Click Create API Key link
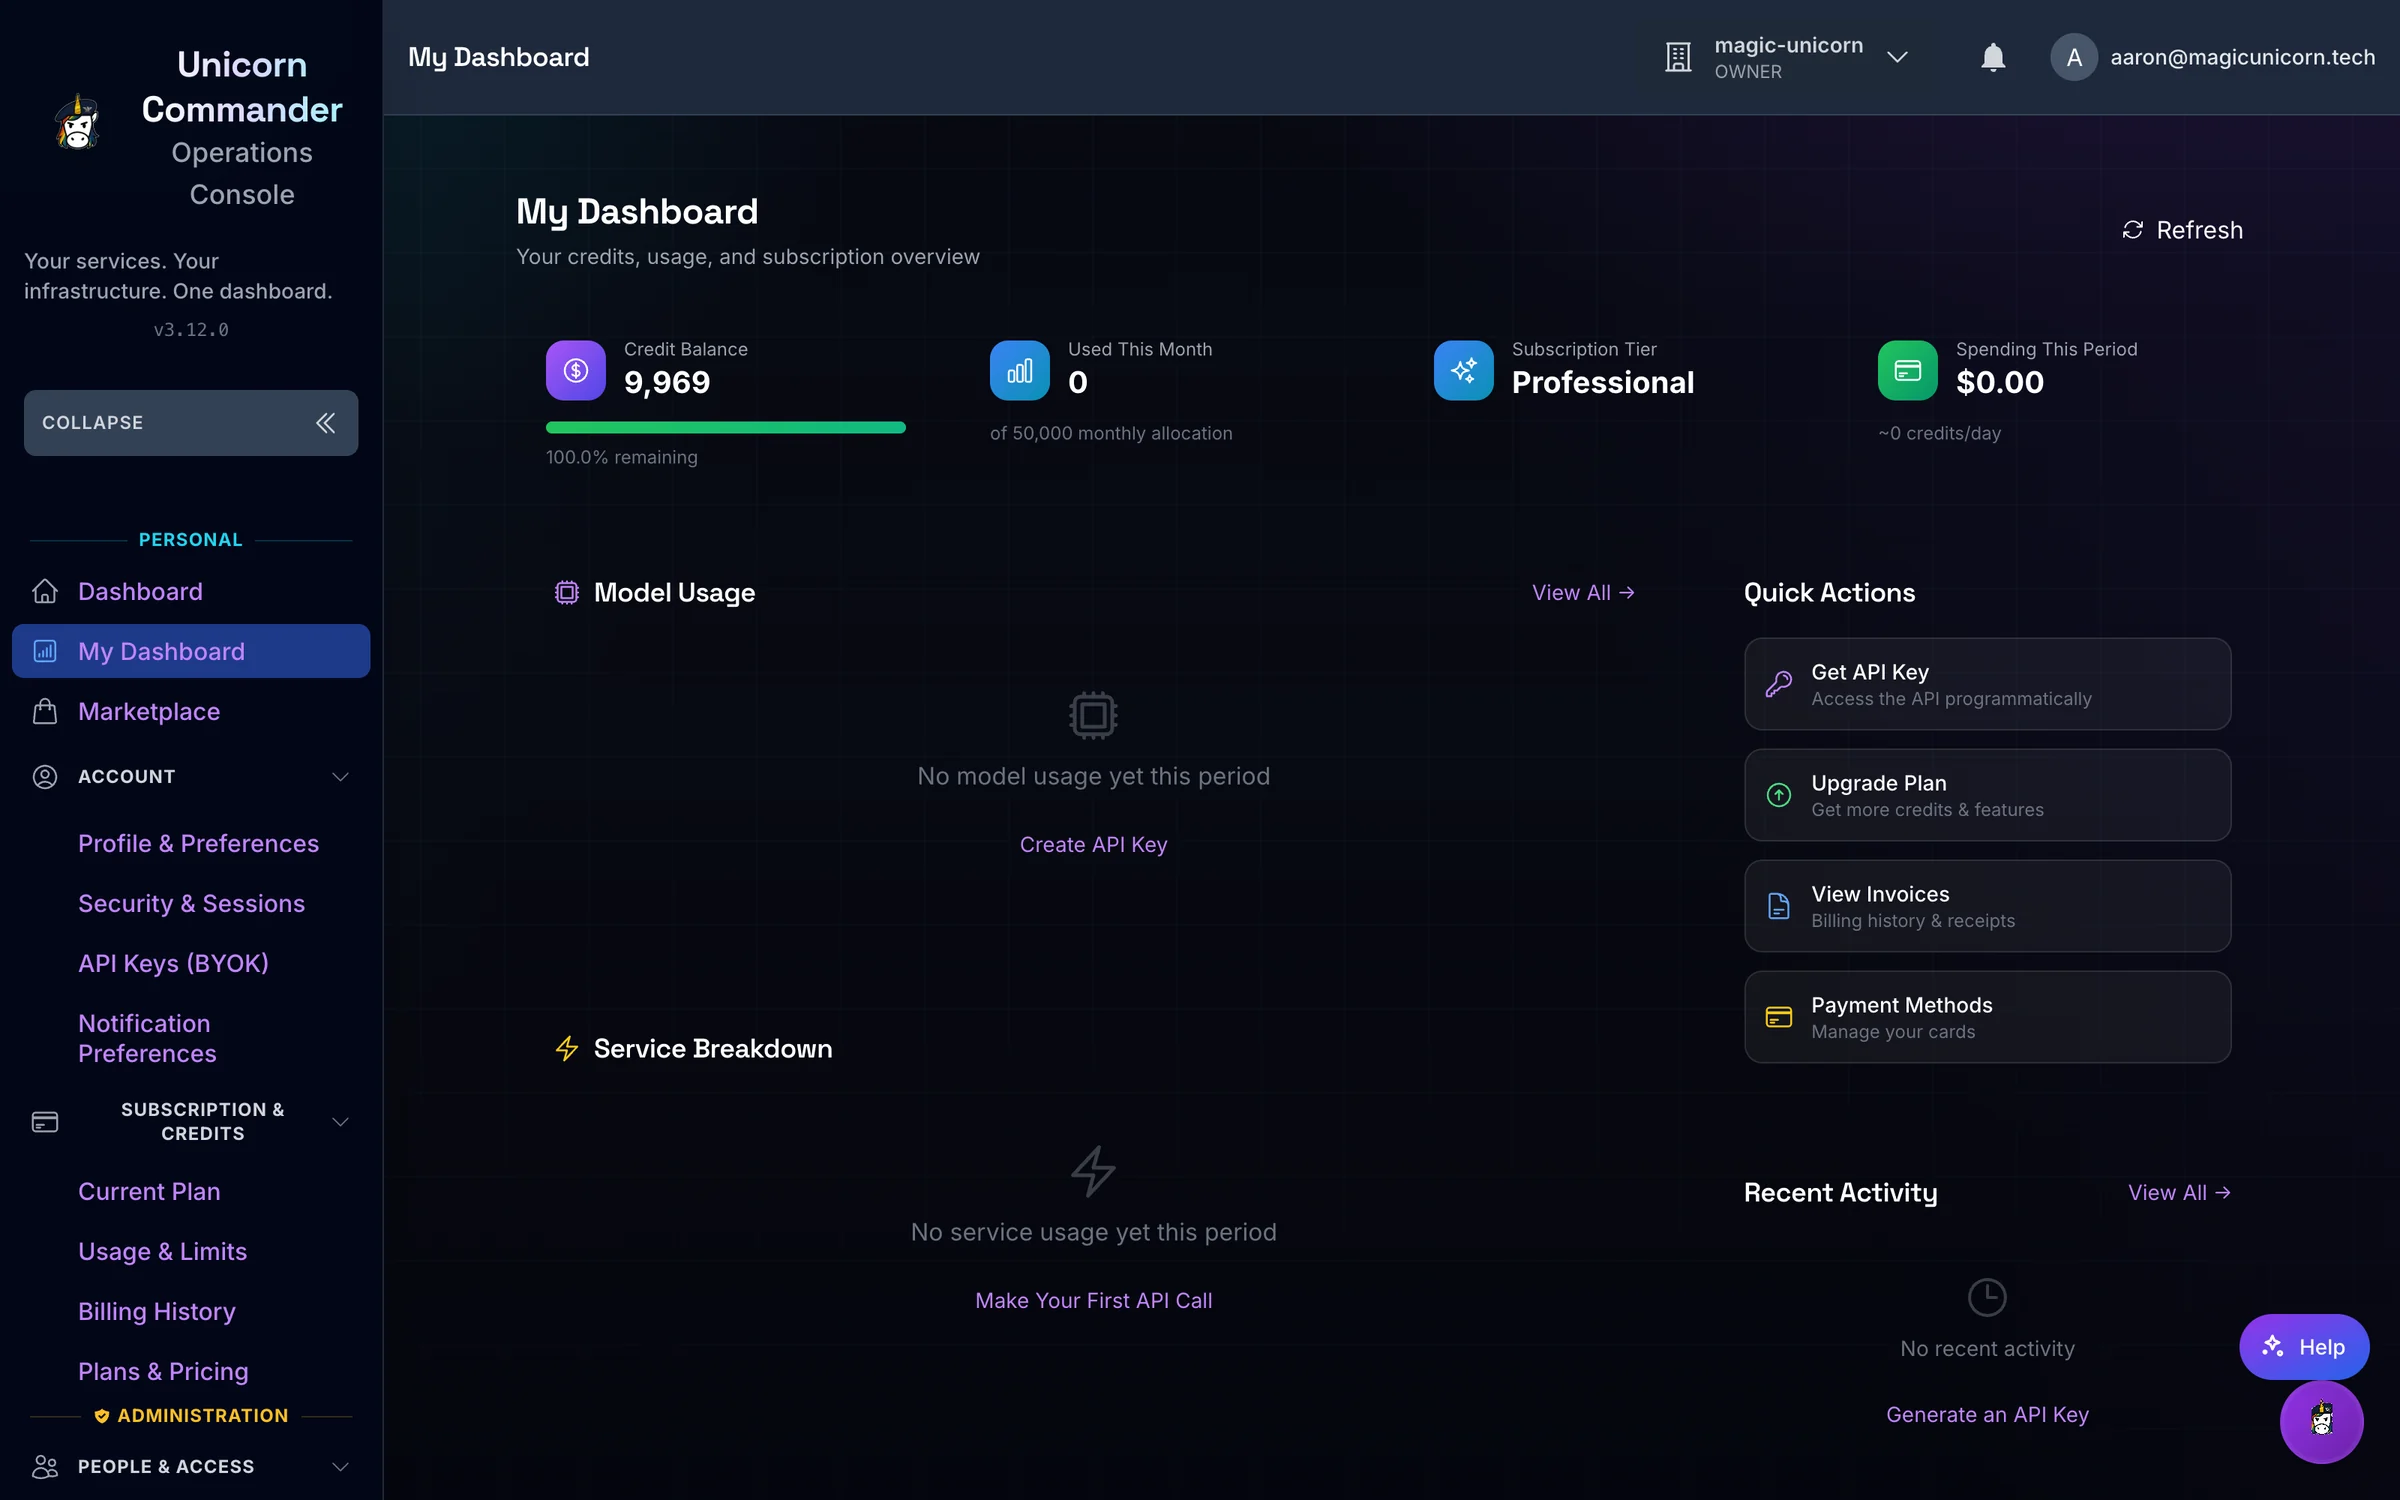 [1093, 845]
